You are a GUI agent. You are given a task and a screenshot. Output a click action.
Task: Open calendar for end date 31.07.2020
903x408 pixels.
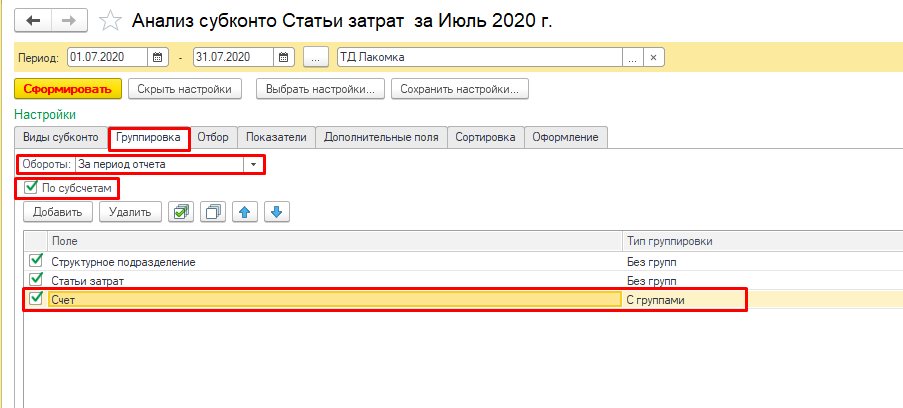[283, 57]
